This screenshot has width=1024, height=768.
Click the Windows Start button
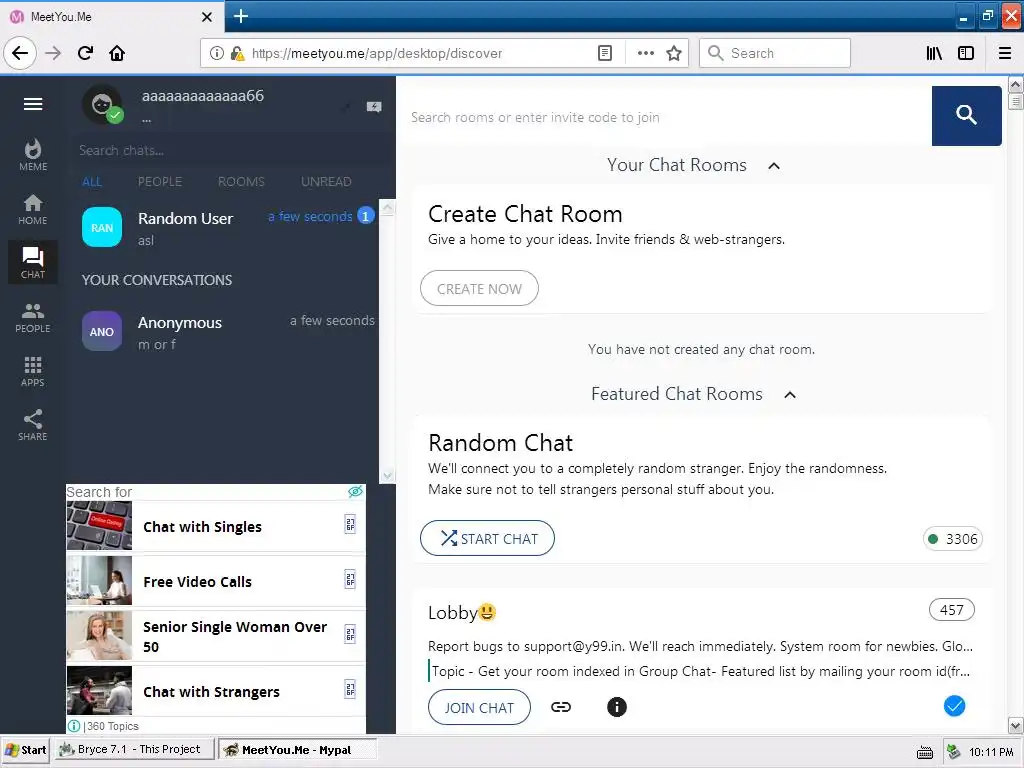tap(26, 750)
